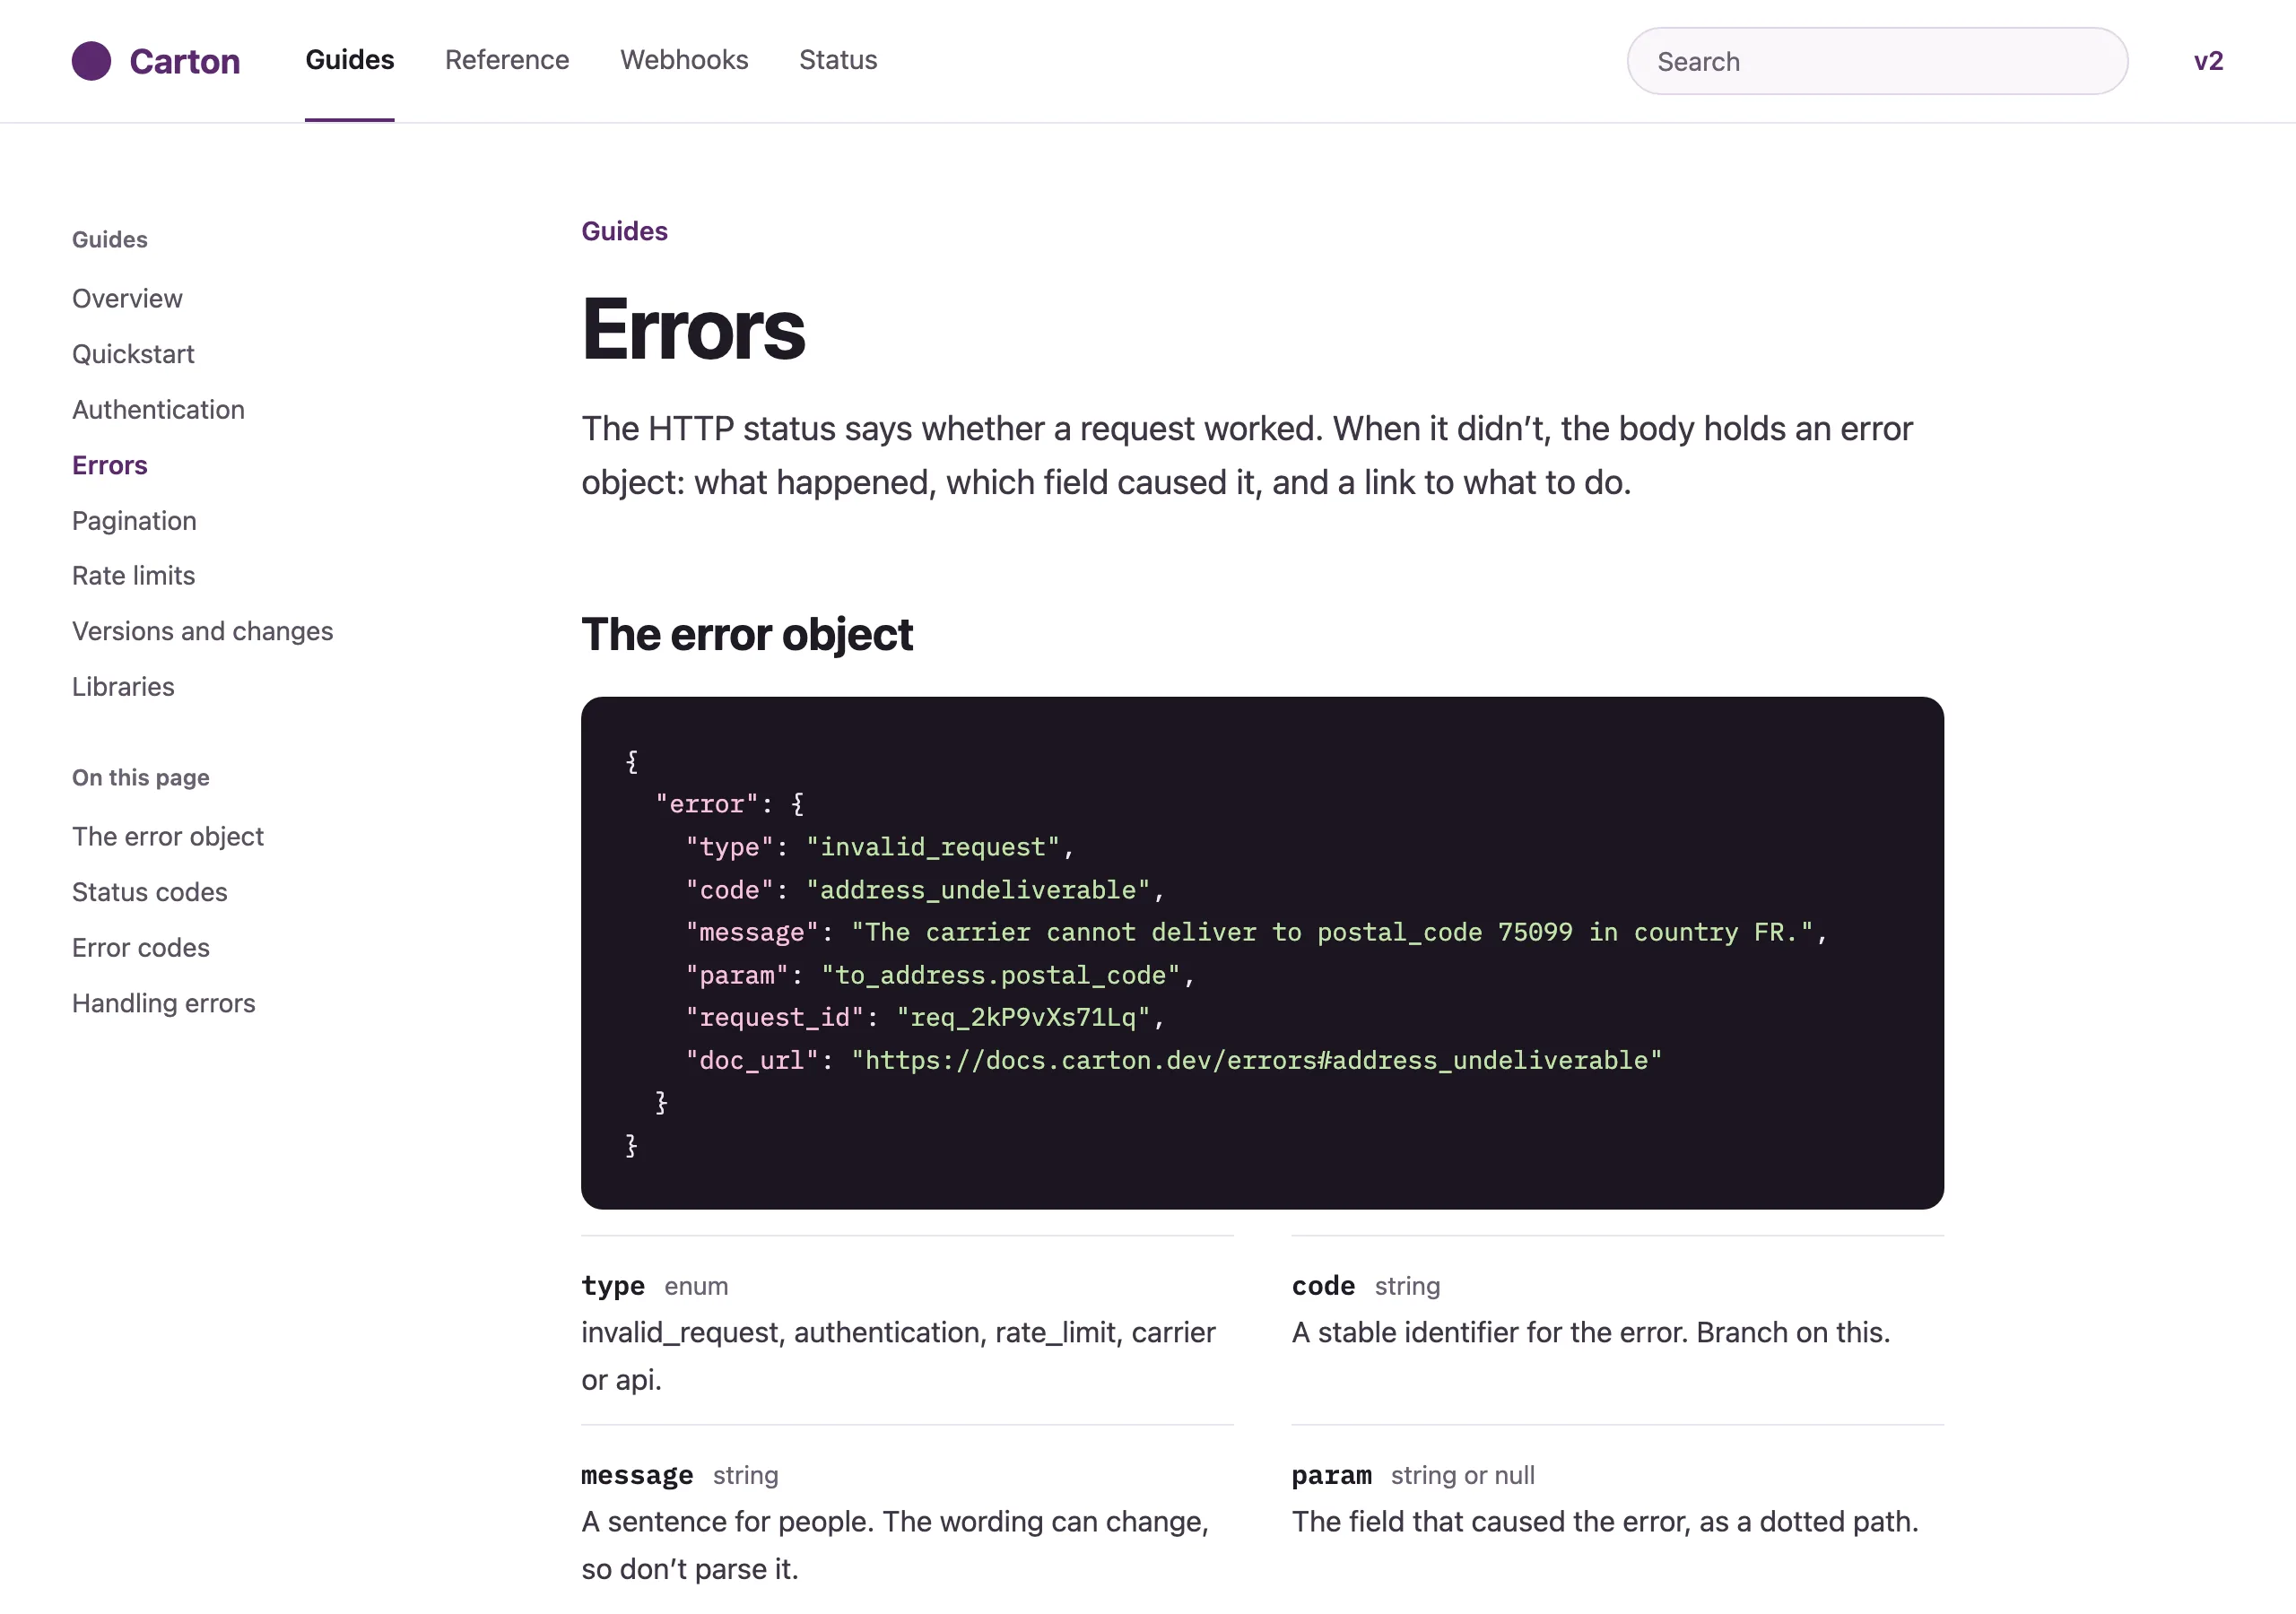The width and height of the screenshot is (2296, 1614).
Task: Jump to the Status codes section
Action: tap(149, 891)
